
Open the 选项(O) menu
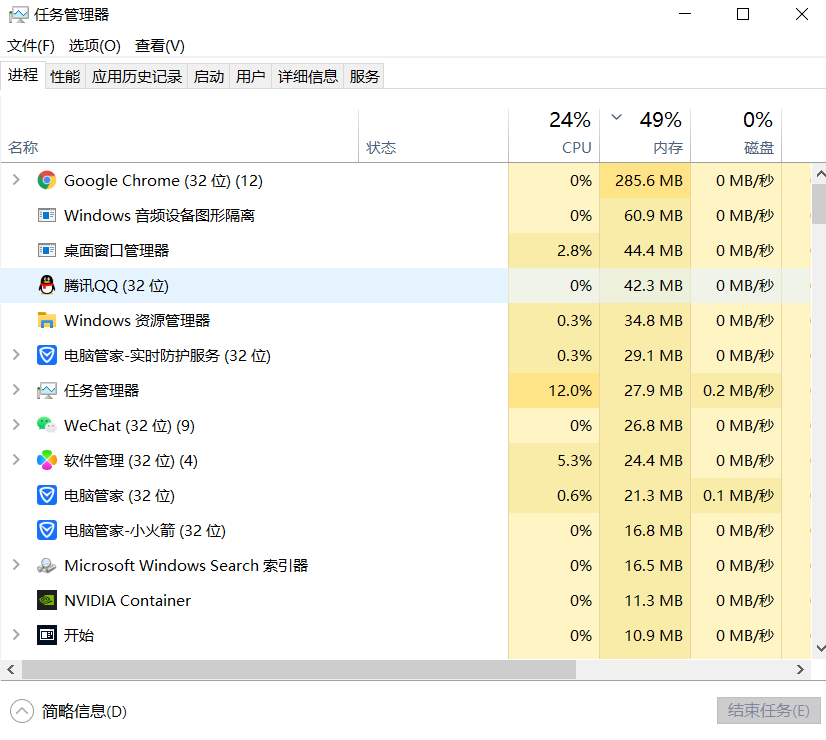coord(94,46)
